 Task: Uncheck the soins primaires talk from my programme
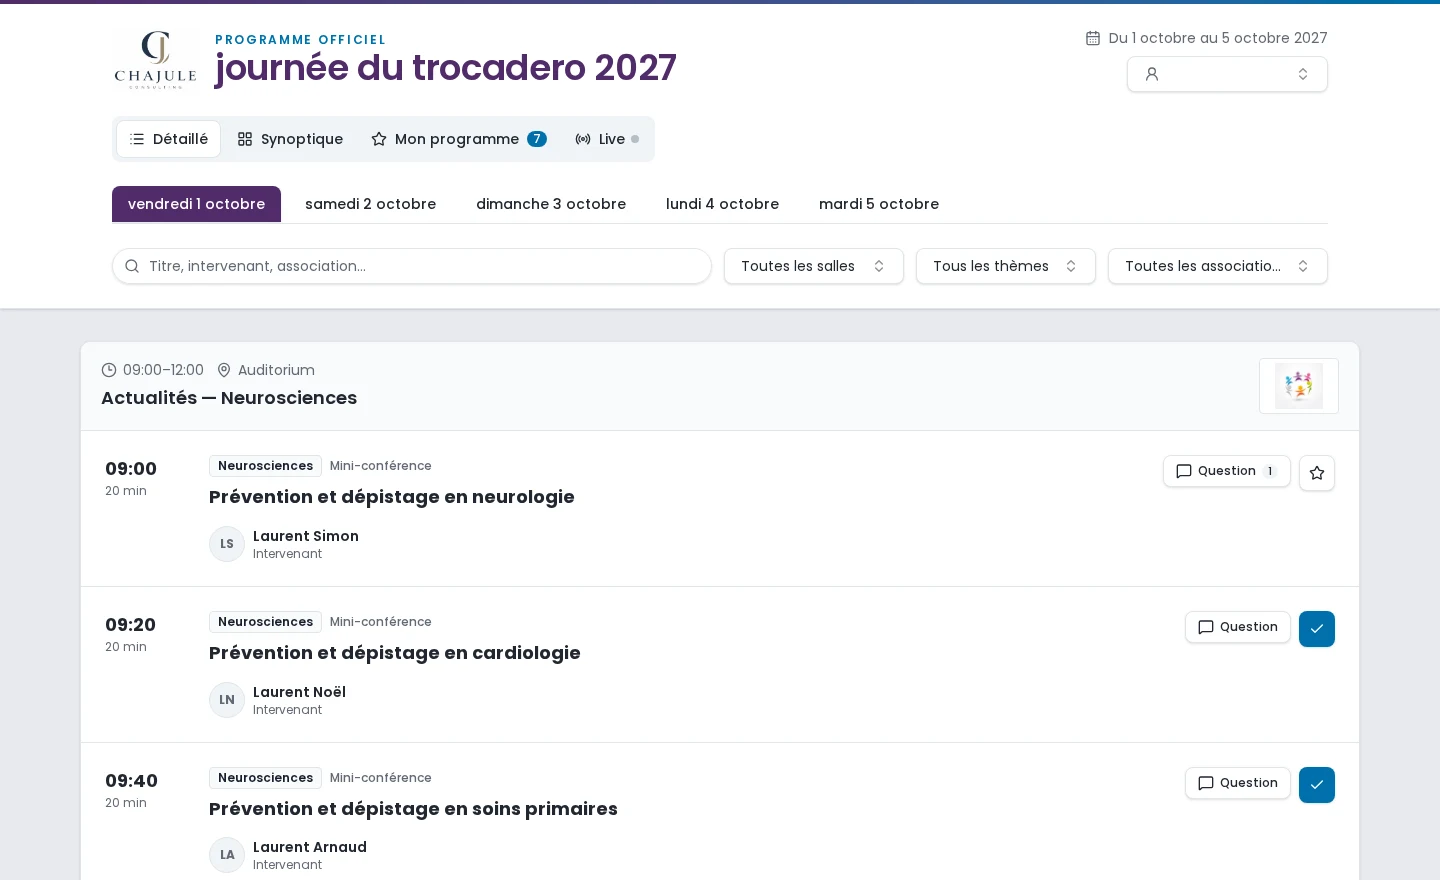coord(1317,785)
